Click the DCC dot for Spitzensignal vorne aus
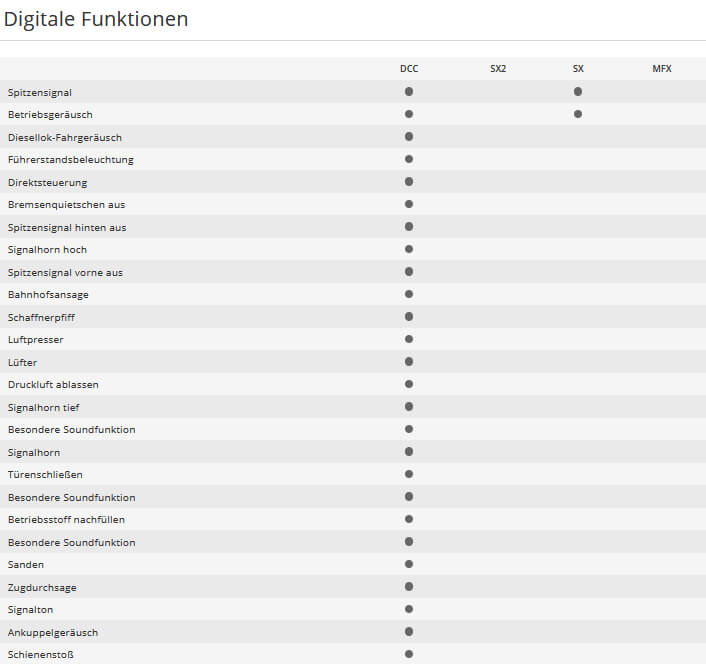Image resolution: width=706 pixels, height=664 pixels. tap(409, 272)
